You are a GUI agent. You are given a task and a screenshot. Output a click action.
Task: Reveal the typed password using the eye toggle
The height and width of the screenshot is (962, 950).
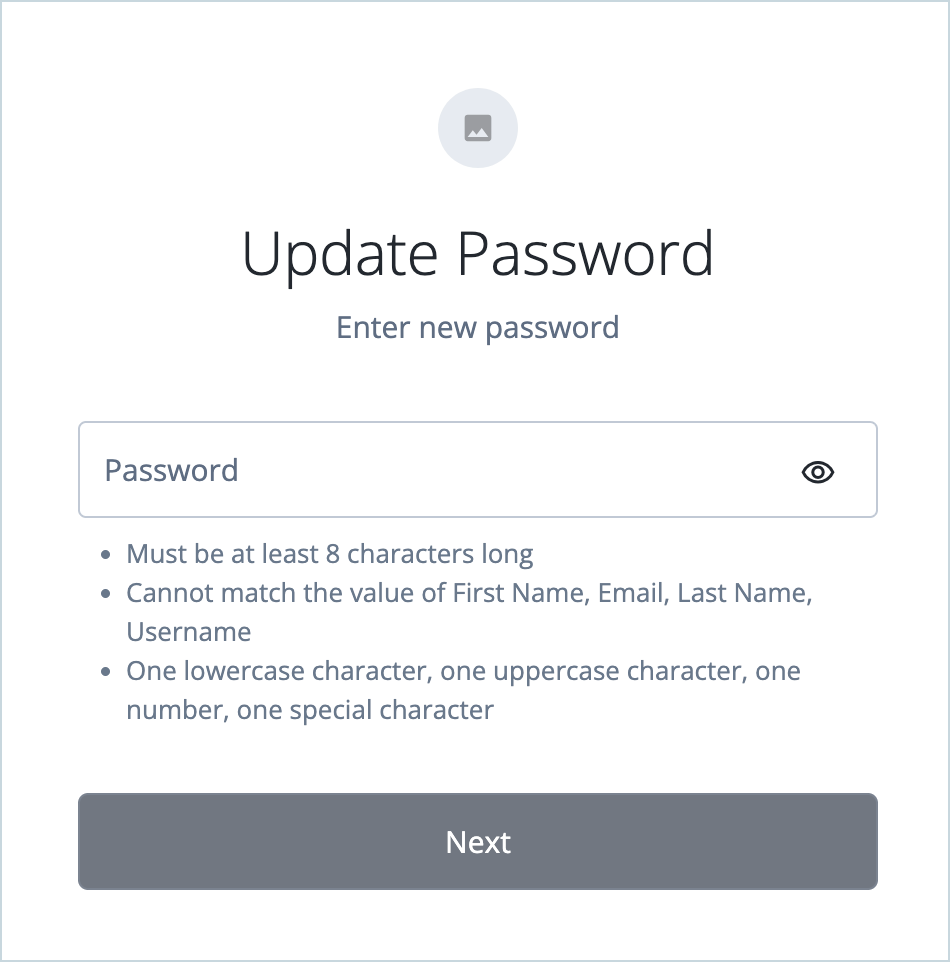(817, 471)
